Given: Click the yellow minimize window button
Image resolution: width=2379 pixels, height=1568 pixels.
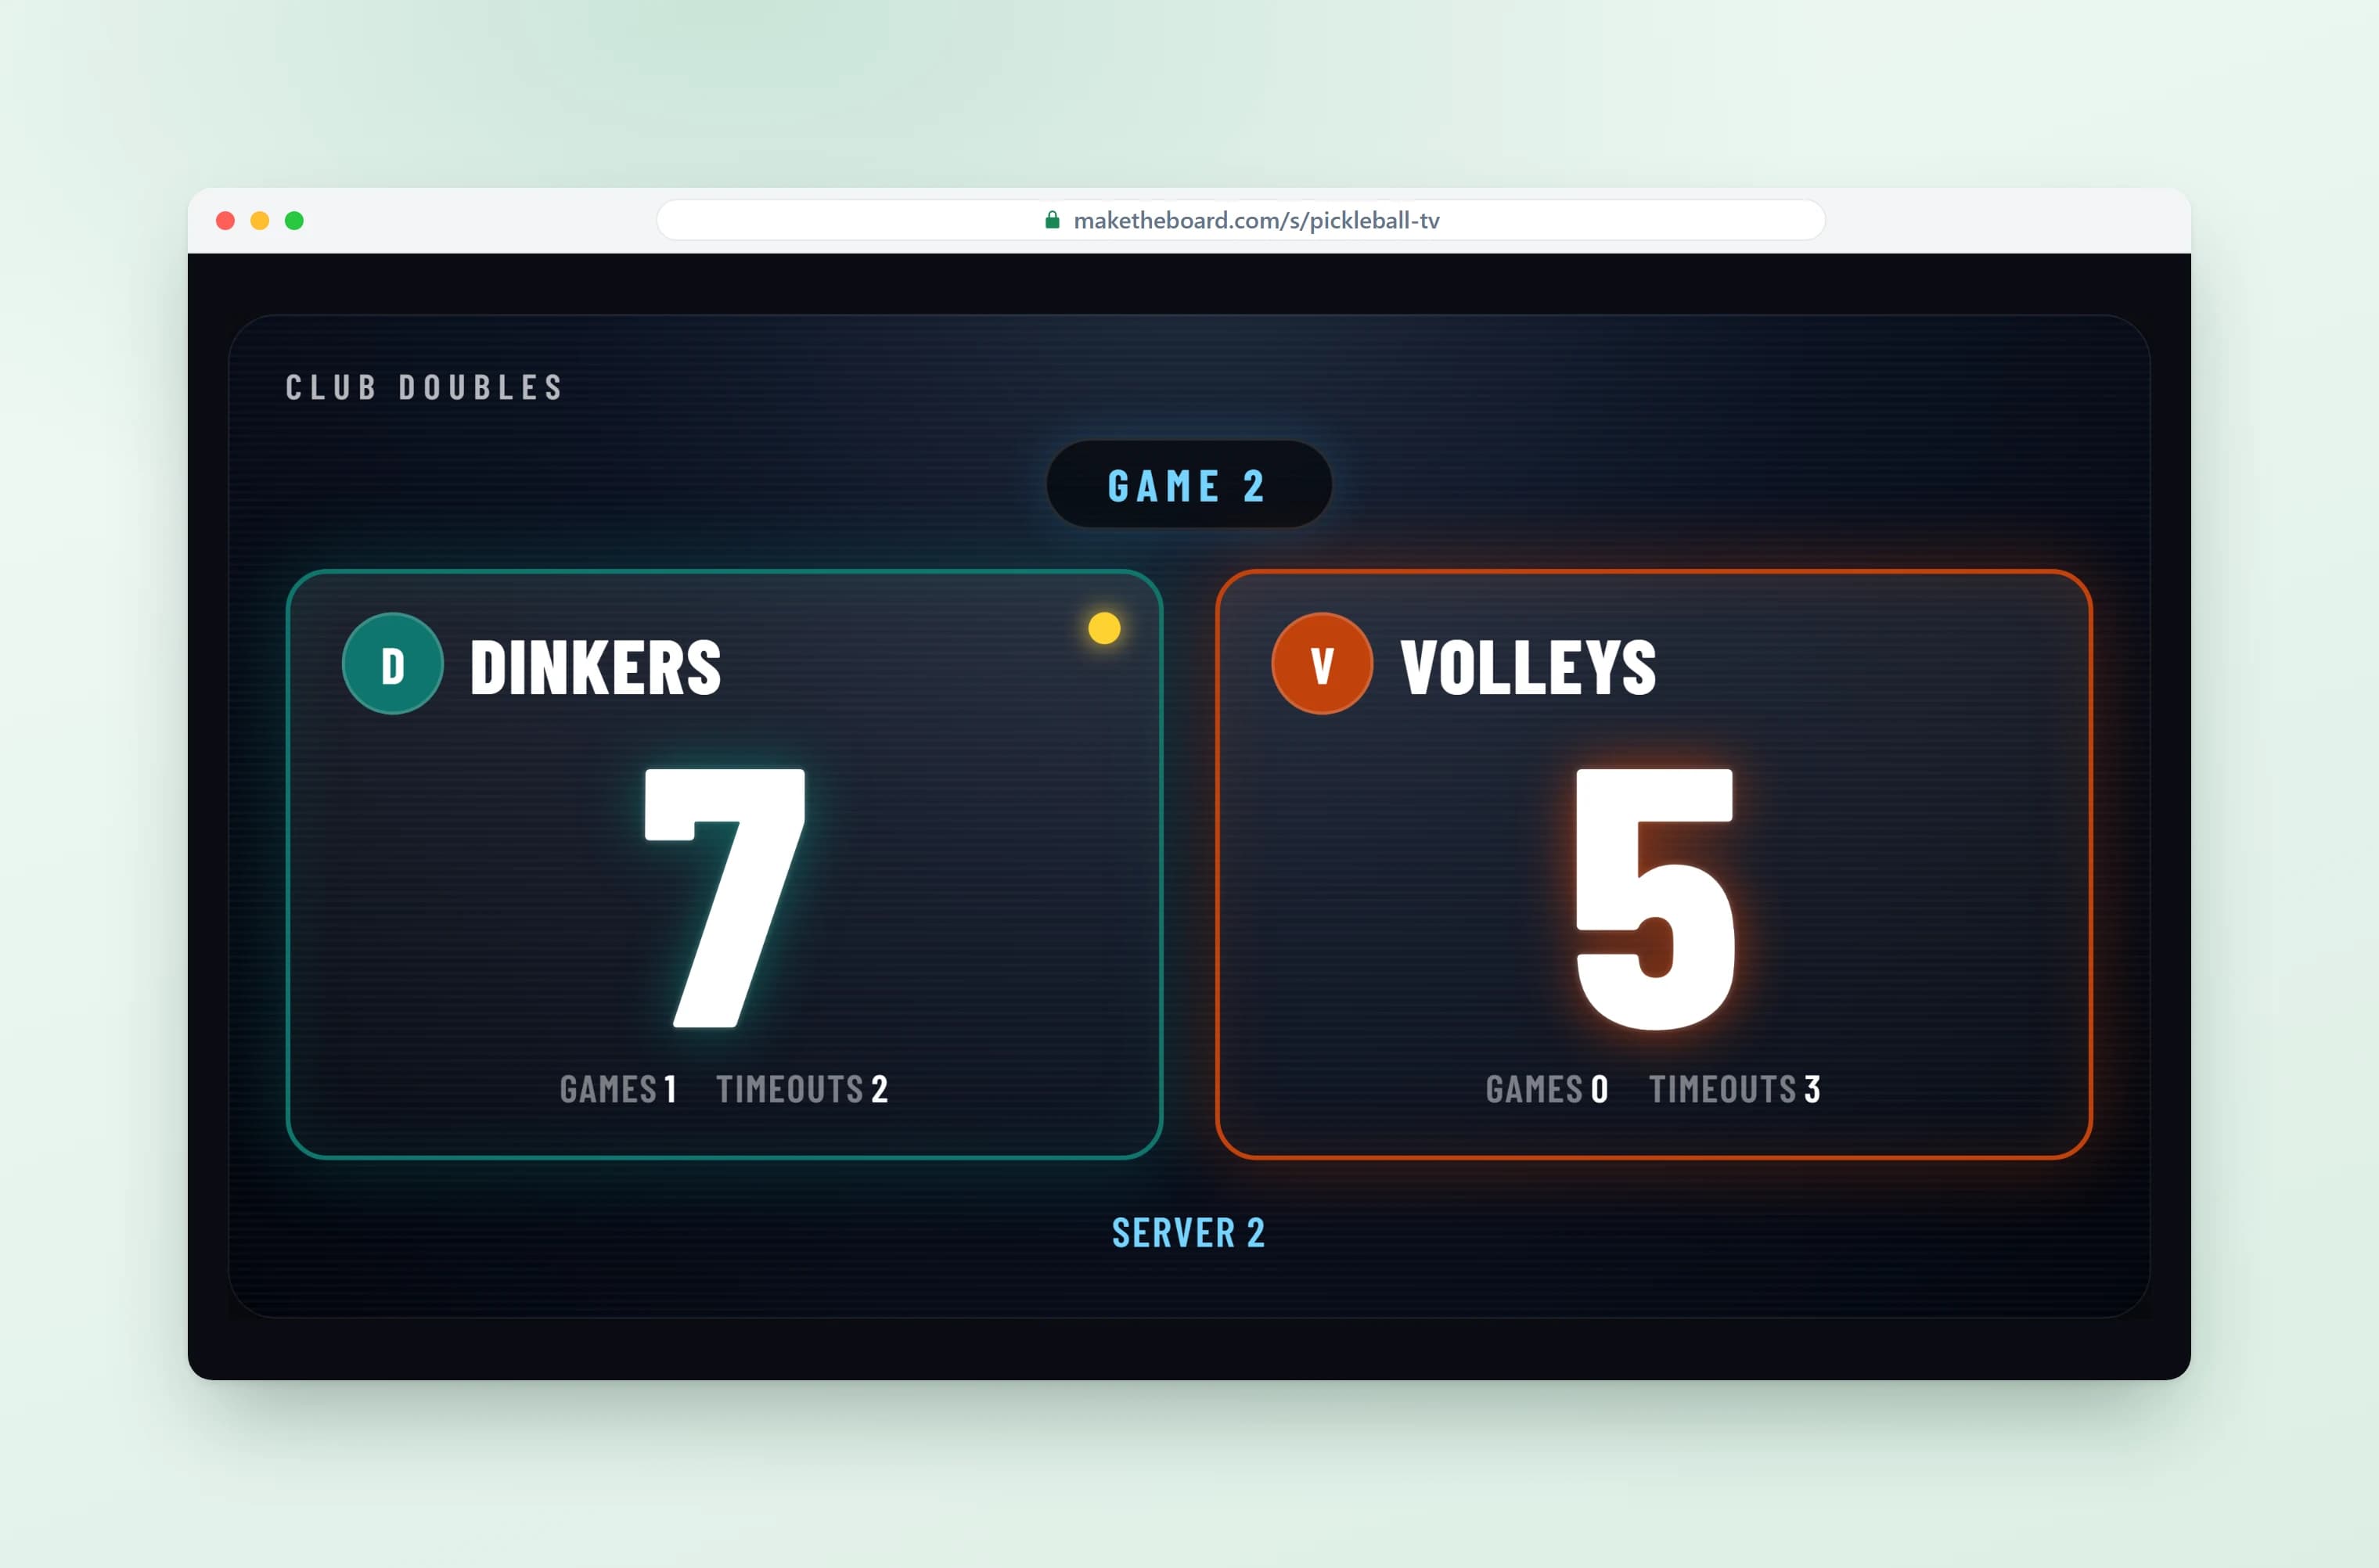Looking at the screenshot, I should (260, 221).
